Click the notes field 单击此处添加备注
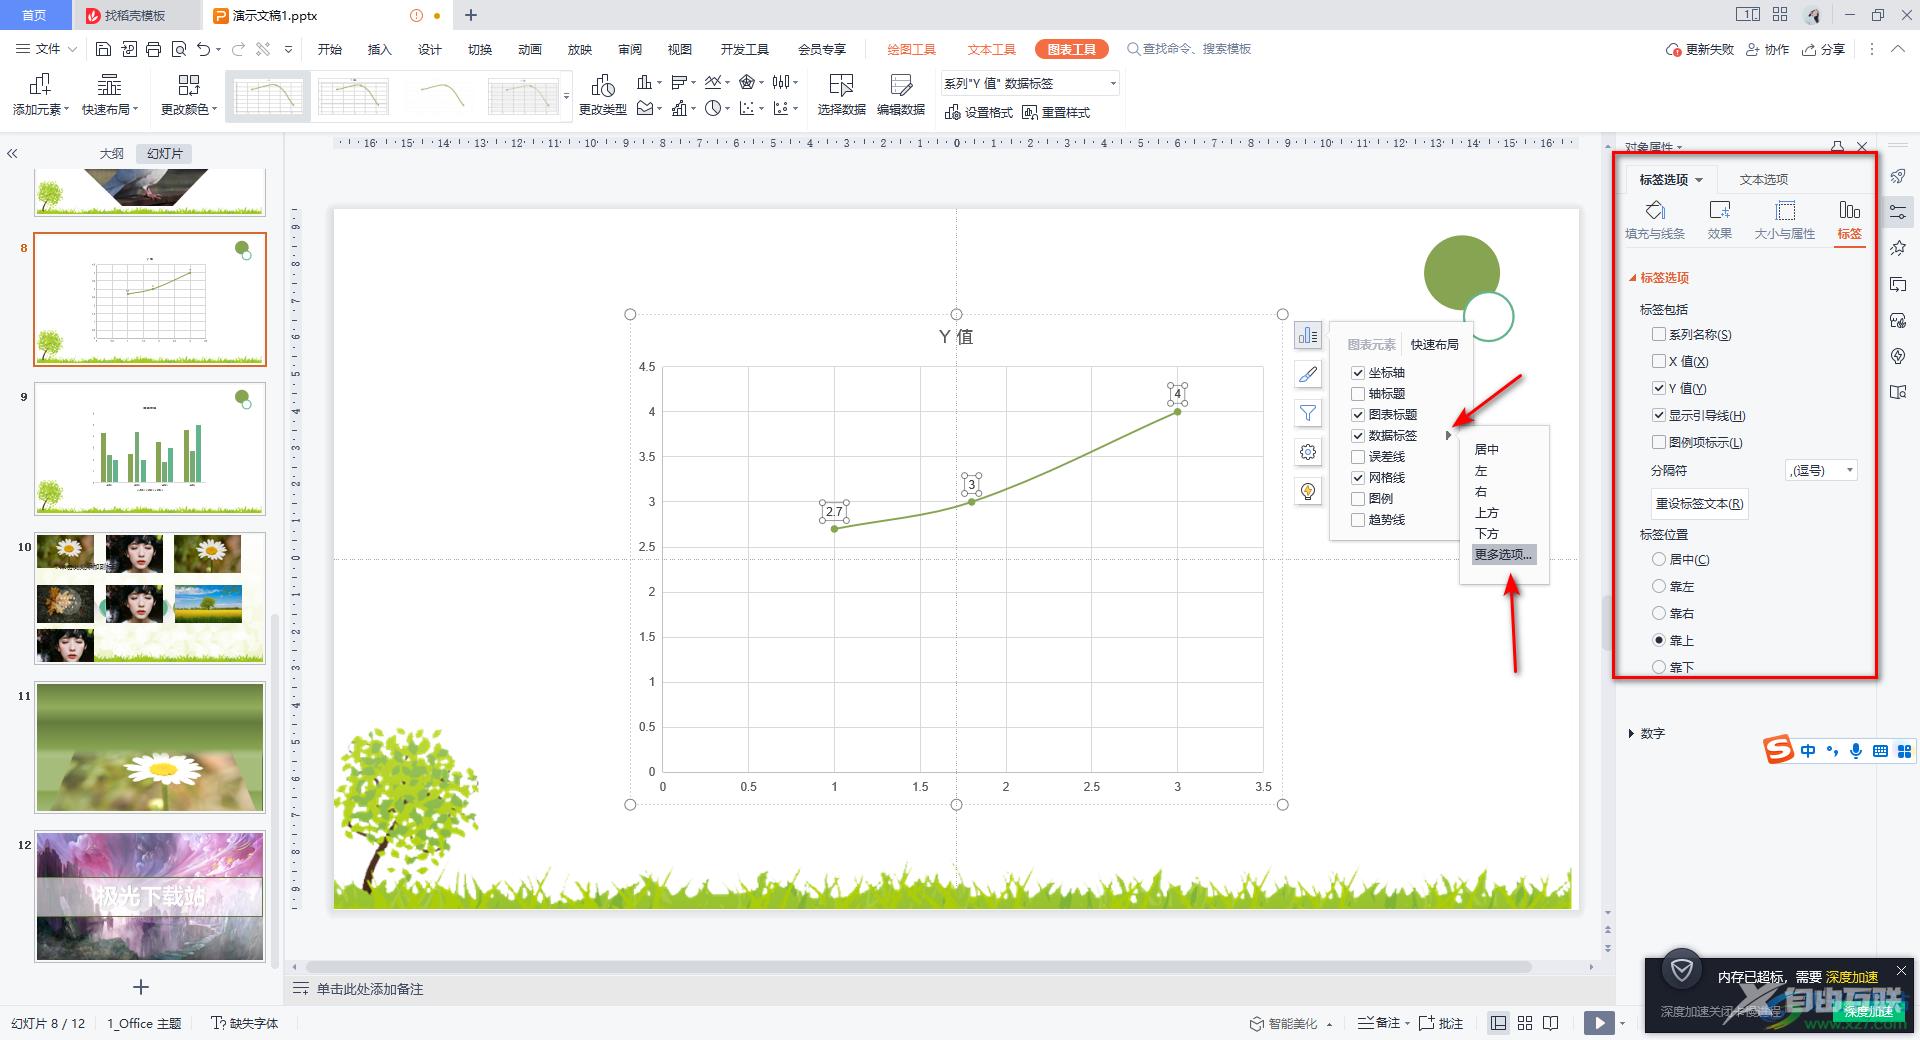The height and width of the screenshot is (1040, 1920). [x=370, y=989]
